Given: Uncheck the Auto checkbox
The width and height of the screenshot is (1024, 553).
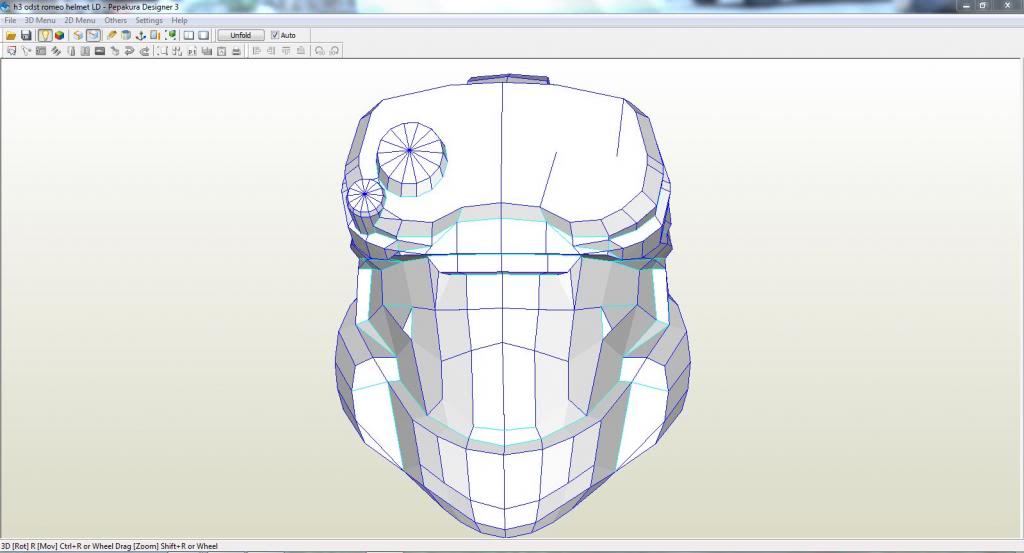Looking at the screenshot, I should tap(276, 35).
